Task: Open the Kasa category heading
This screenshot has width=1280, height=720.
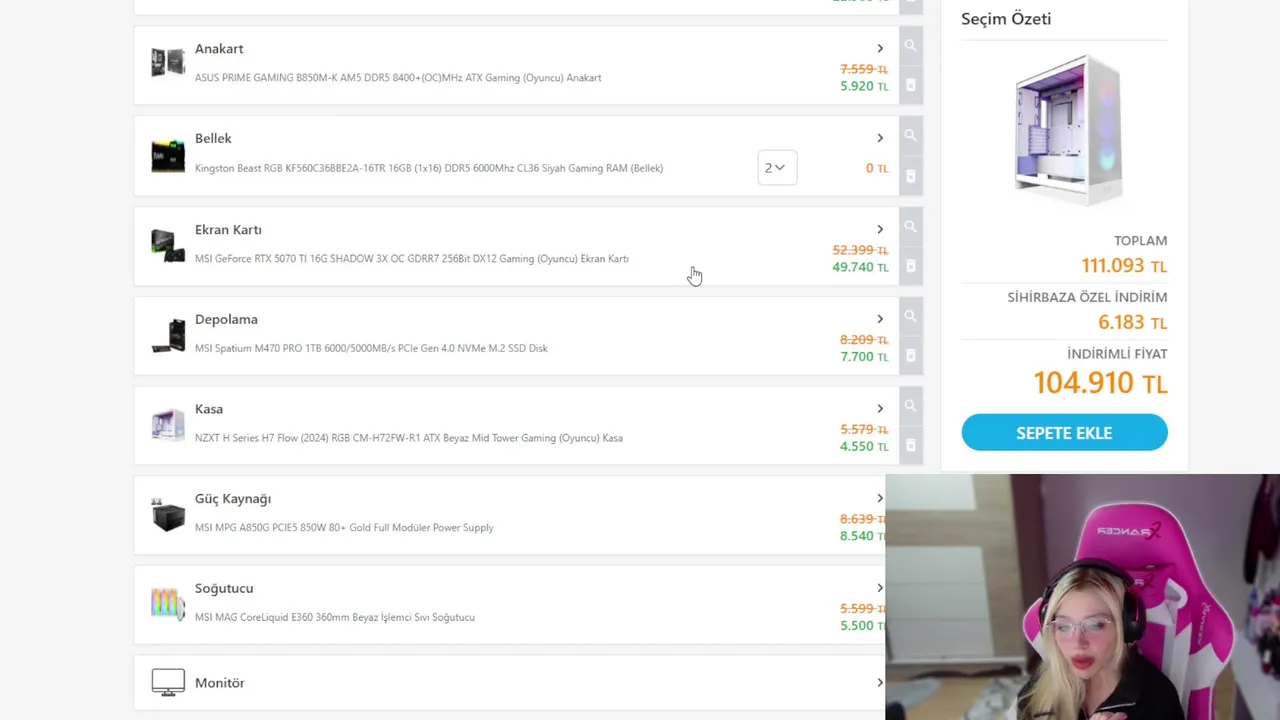Action: 209,408
